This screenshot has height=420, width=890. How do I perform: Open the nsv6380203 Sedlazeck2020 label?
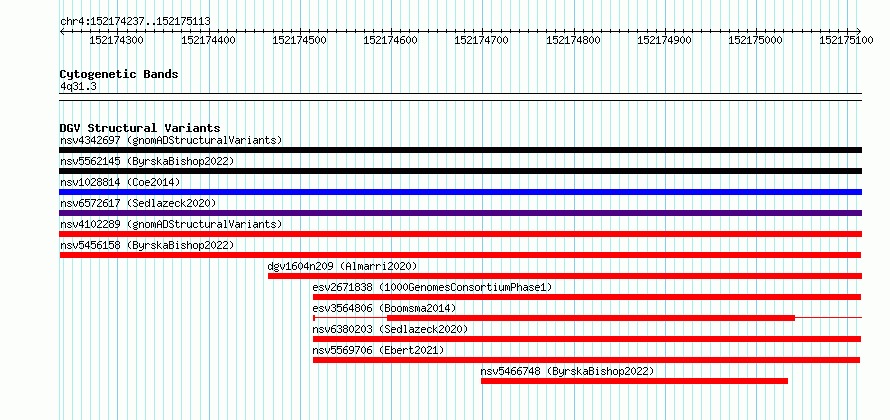(x=391, y=329)
